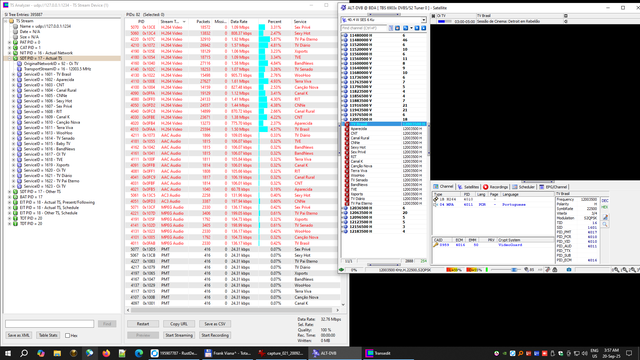Image resolution: width=640 pixels, height=360 pixels.
Task: Switch to the Satellites tab
Action: [x=468, y=187]
